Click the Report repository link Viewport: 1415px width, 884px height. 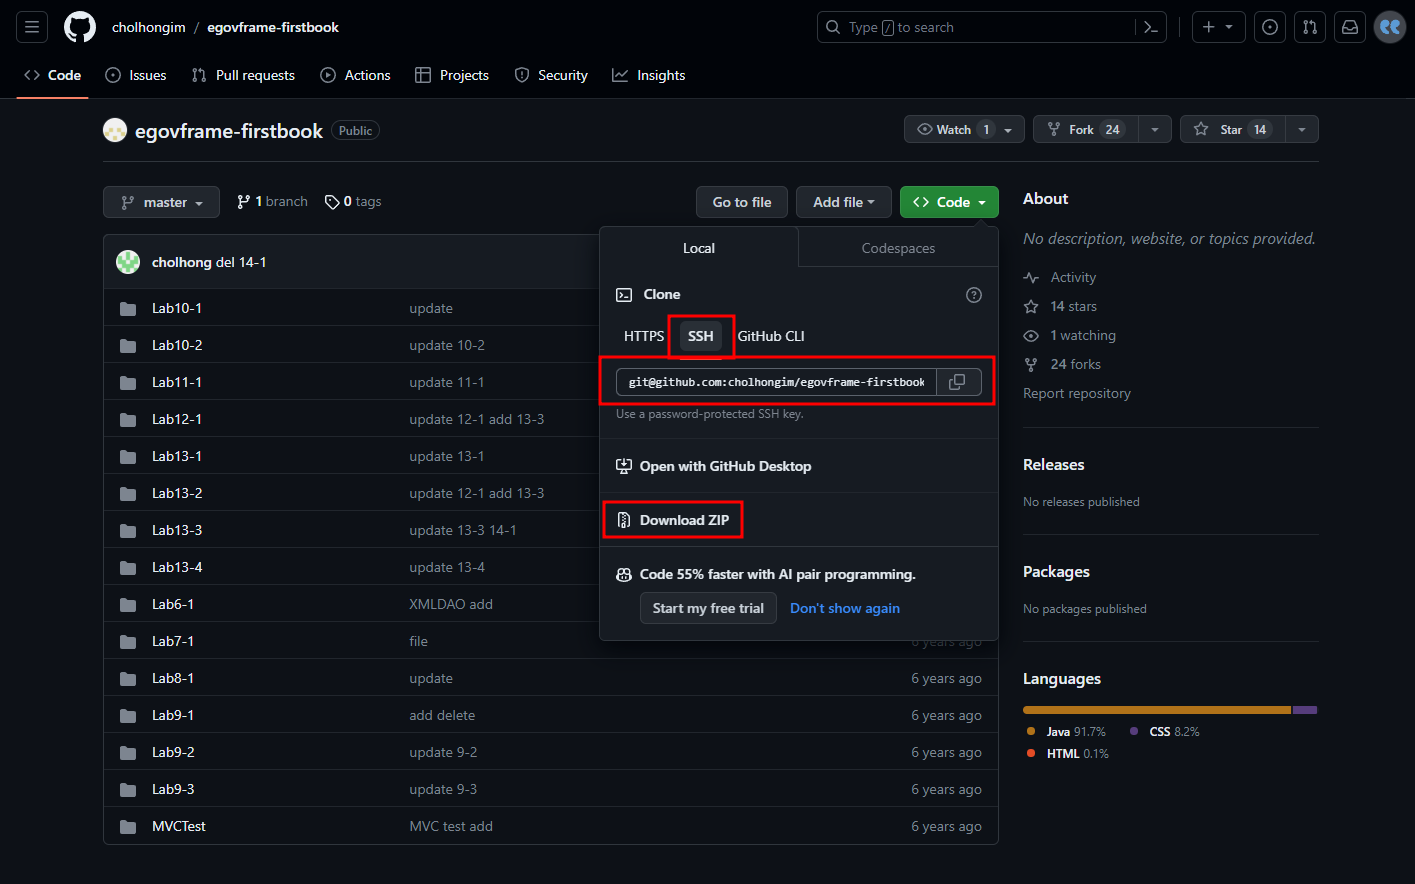pos(1077,393)
